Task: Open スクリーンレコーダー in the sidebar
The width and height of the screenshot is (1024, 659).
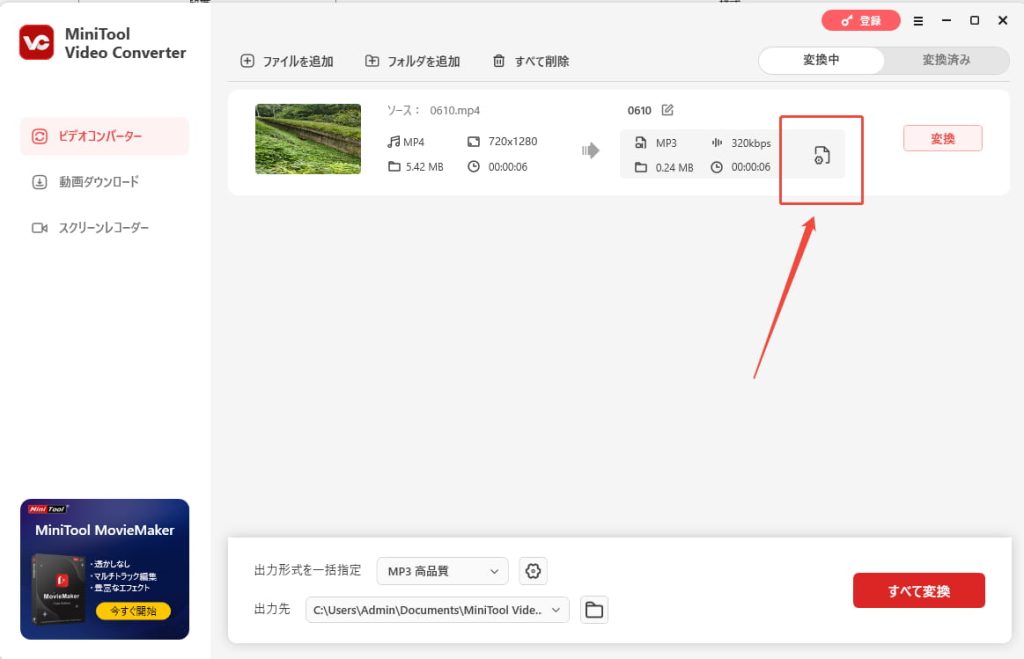Action: pyautogui.click(x=102, y=228)
